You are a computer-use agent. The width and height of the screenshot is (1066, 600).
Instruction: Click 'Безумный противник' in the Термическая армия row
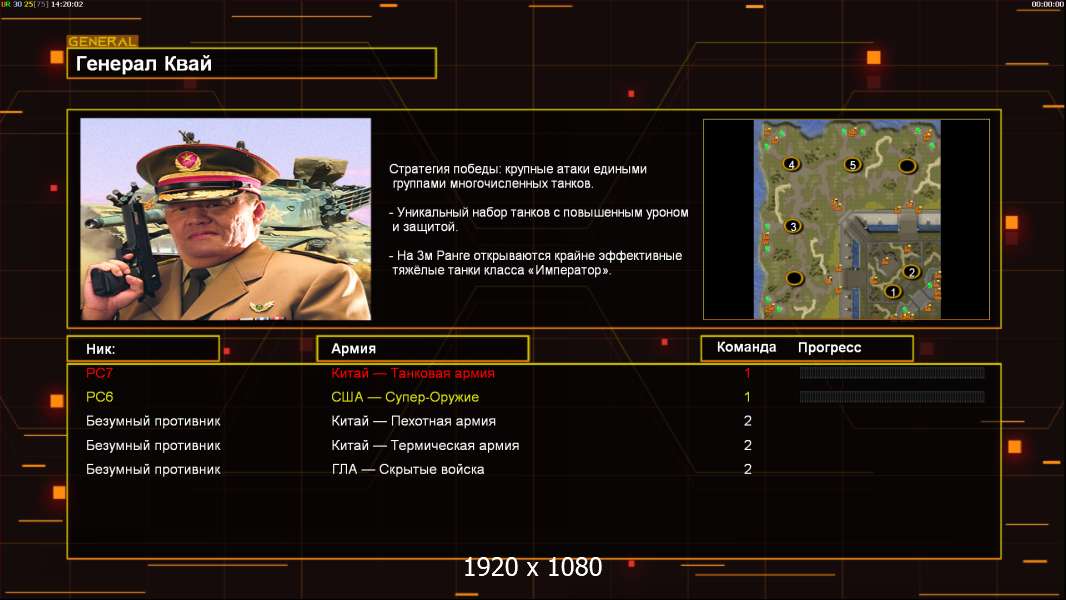pyautogui.click(x=153, y=446)
